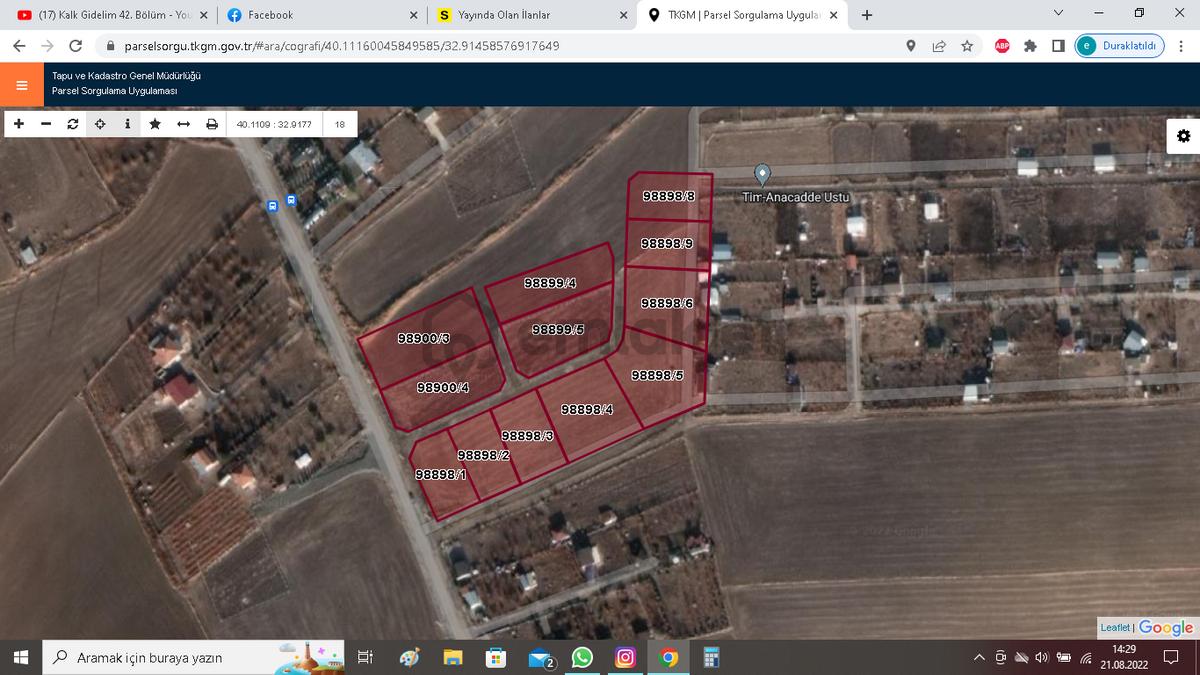Zoom out with the minus map tool
The image size is (1200, 675).
(x=45, y=124)
